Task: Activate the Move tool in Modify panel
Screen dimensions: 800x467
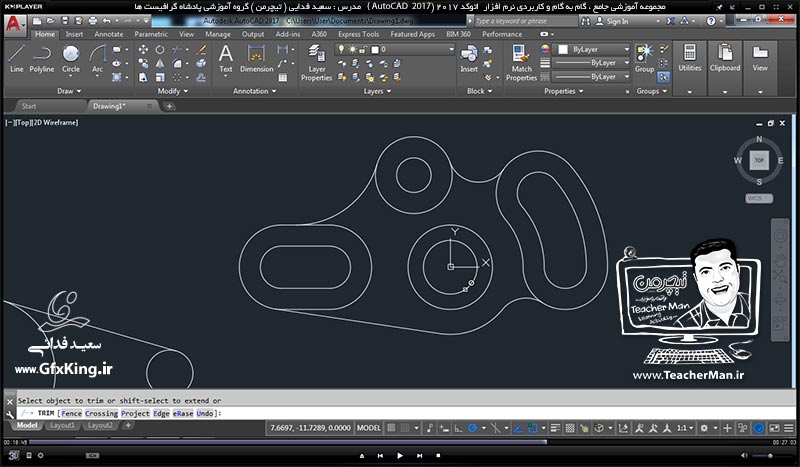Action: (143, 50)
